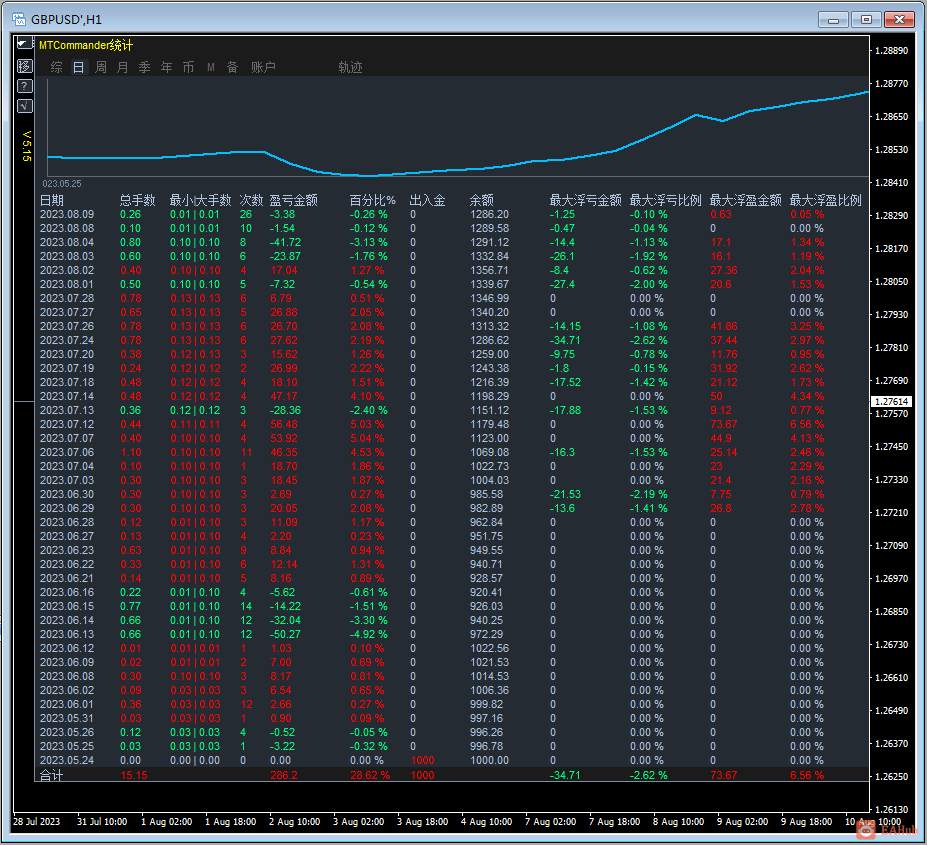The width and height of the screenshot is (927, 845).
Task: Open the 轨迹 track tab
Action: 350,67
